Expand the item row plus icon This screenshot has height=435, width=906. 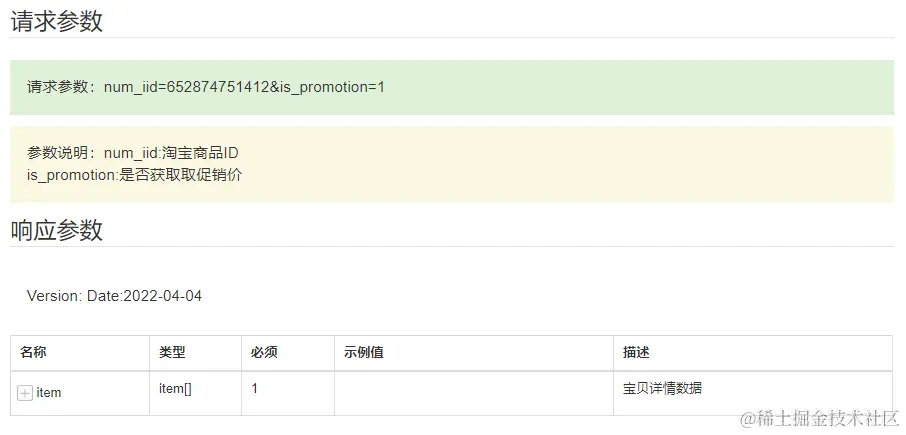25,393
